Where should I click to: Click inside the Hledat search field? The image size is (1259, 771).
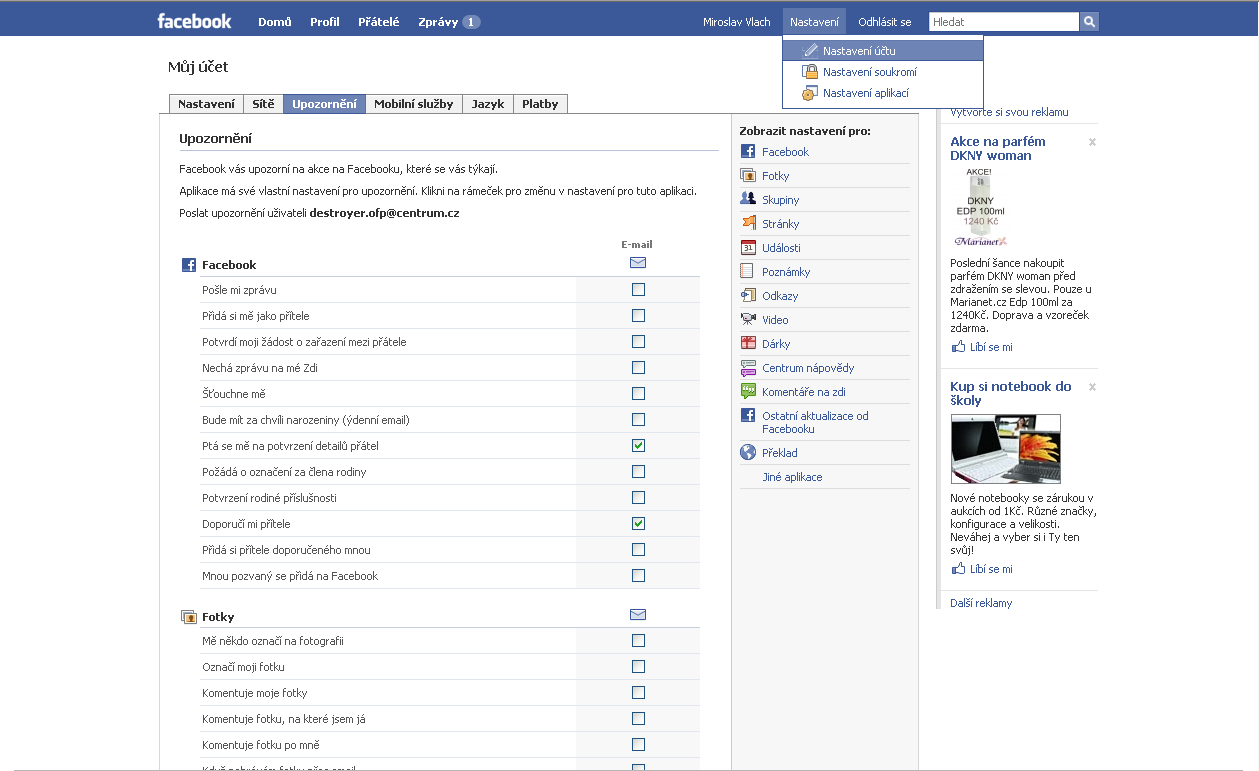pos(1004,21)
